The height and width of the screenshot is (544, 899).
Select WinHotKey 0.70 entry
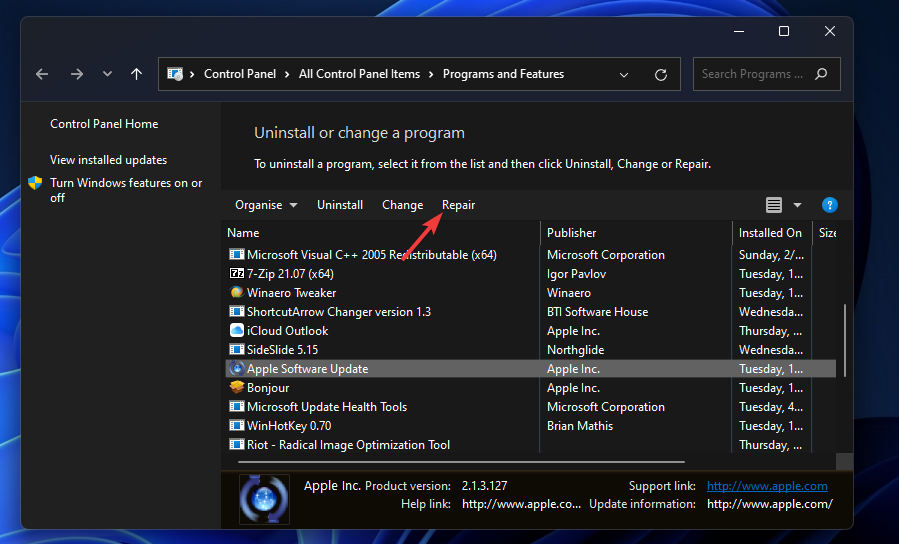click(x=289, y=426)
